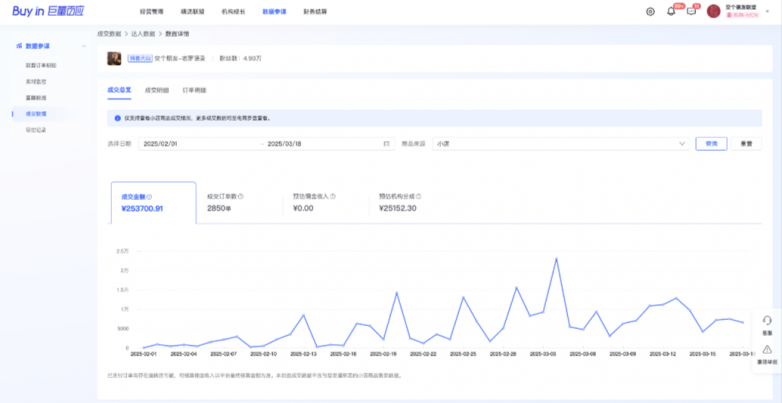Click the follower count 4.90万 text
This screenshot has width=782, height=403.
[240, 58]
